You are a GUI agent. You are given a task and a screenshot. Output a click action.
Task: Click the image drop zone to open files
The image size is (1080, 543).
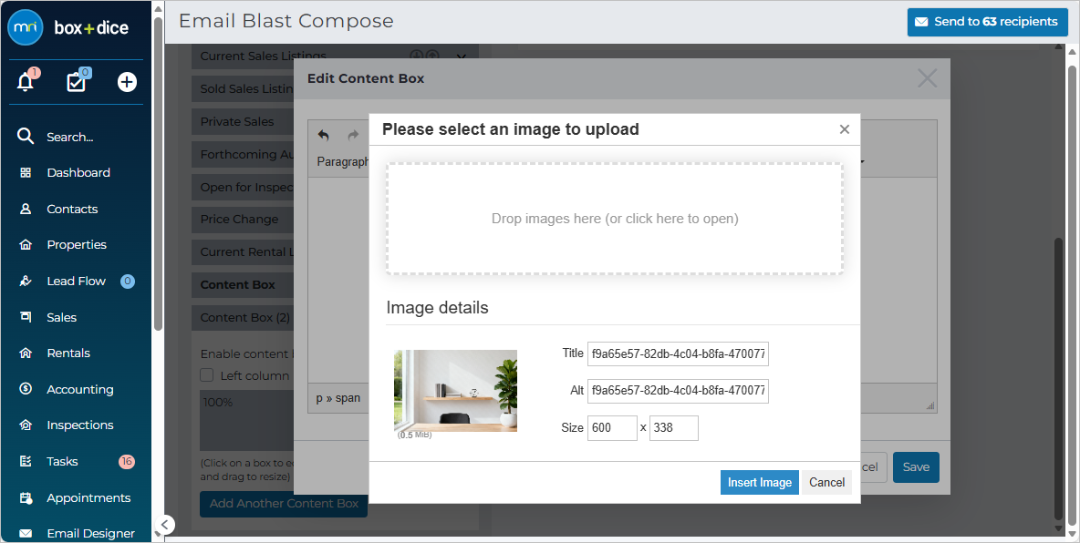coord(614,218)
